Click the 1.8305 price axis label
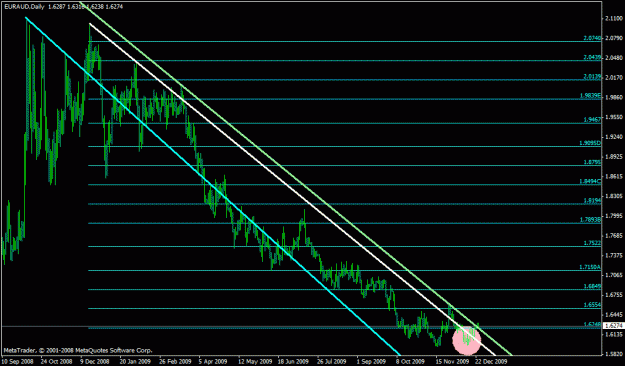625x366 pixels. click(x=614, y=196)
